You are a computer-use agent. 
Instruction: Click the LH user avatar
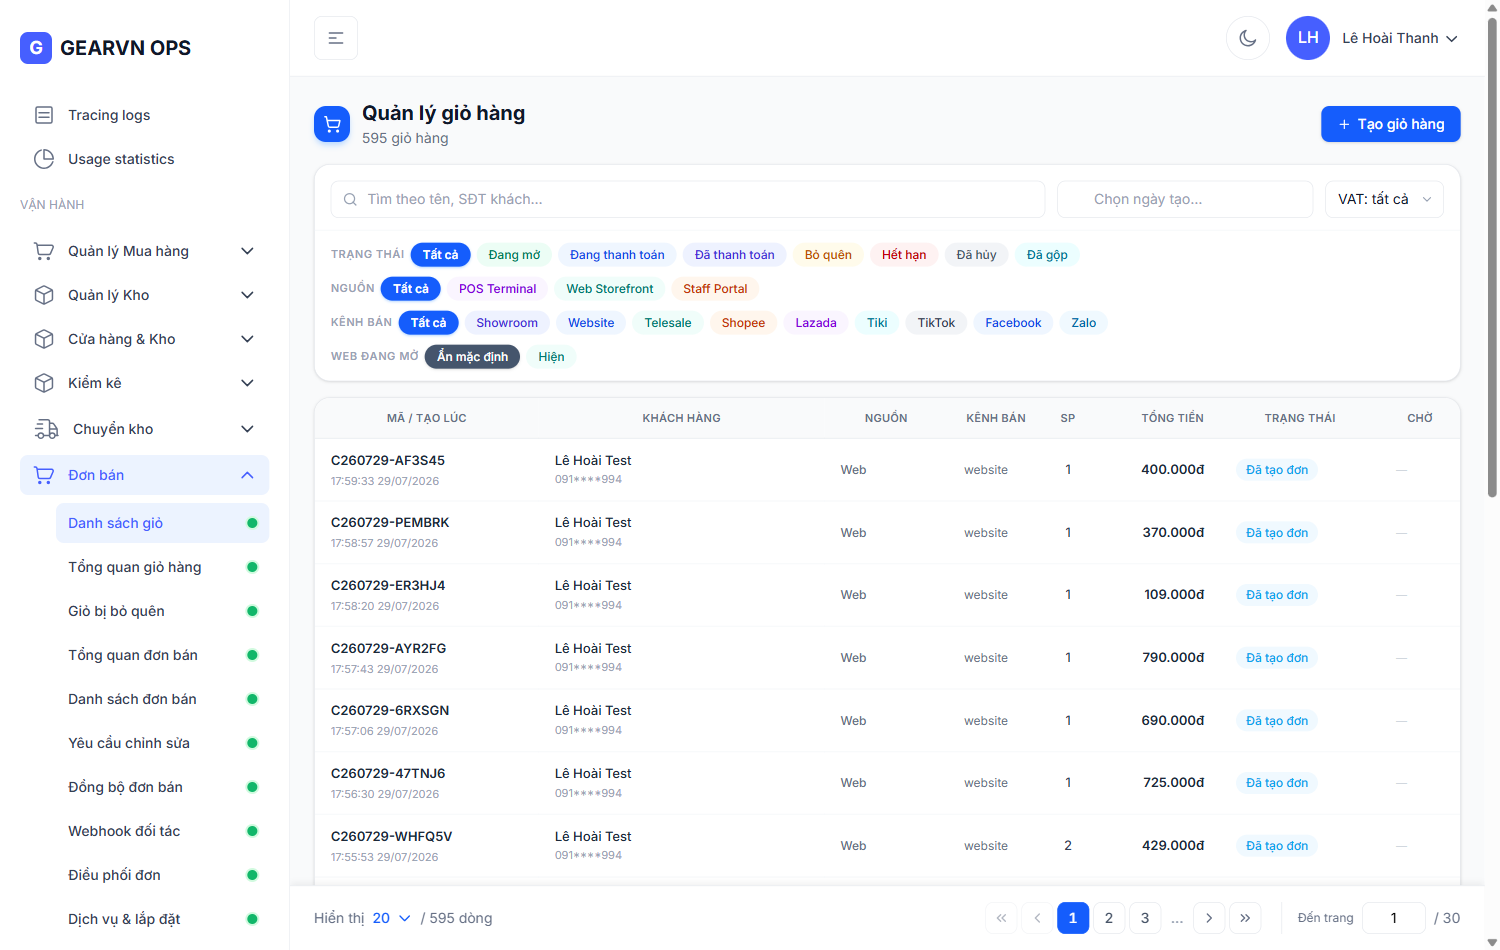pyautogui.click(x=1308, y=38)
